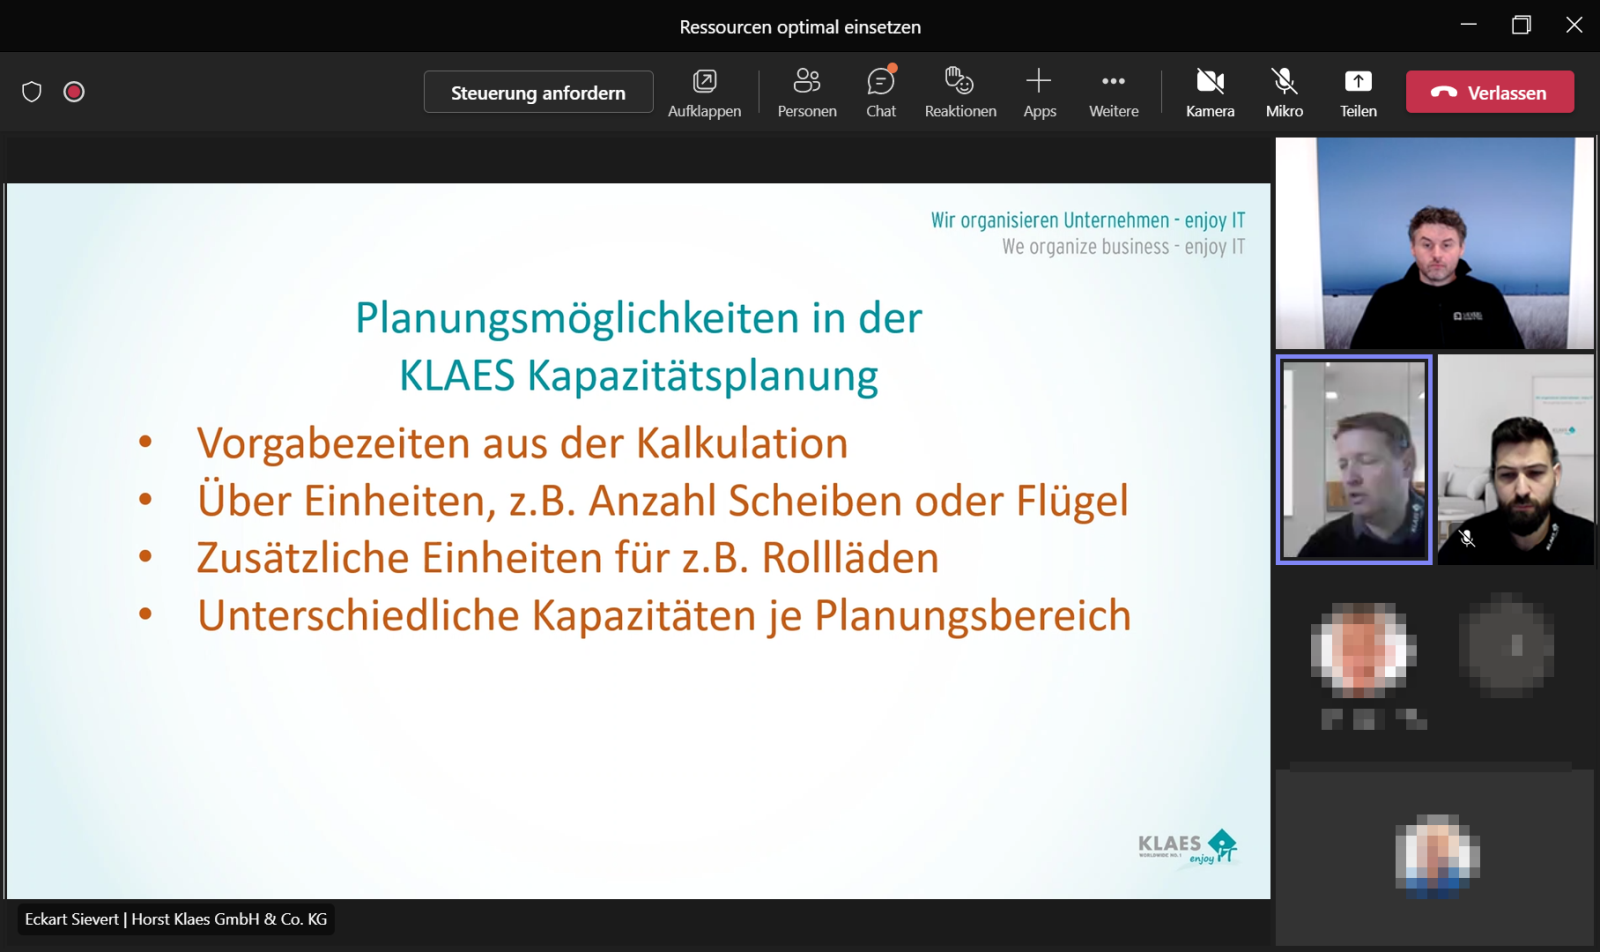Share content with Teilen
Viewport: 1600px width, 952px height.
[1358, 93]
